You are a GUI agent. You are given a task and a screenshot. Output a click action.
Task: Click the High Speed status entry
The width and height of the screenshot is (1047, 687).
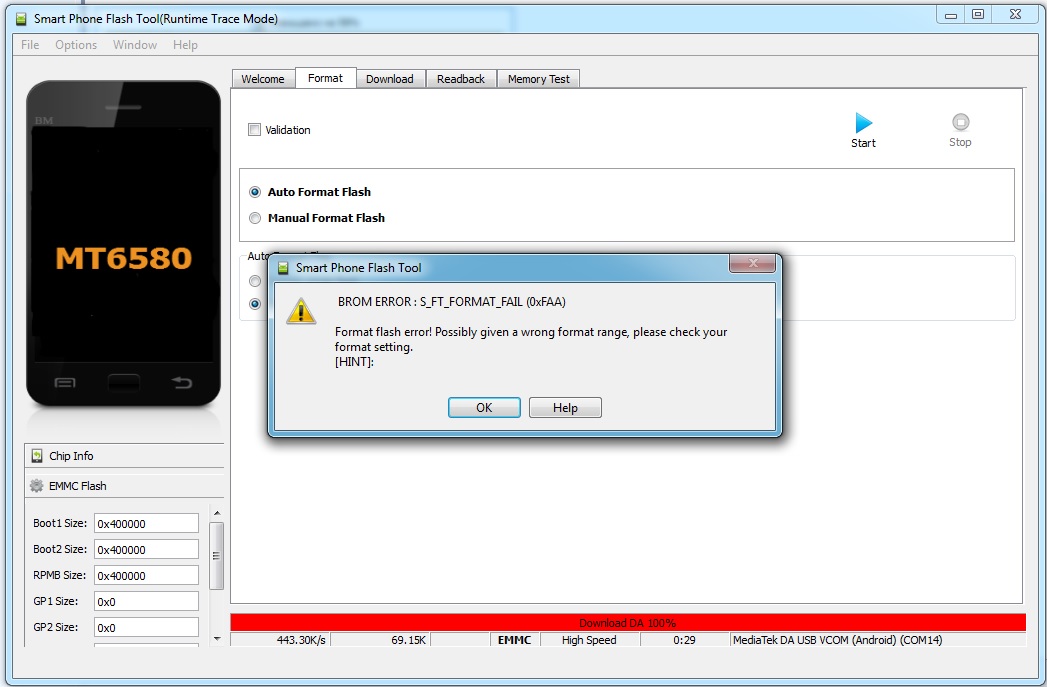tap(589, 640)
